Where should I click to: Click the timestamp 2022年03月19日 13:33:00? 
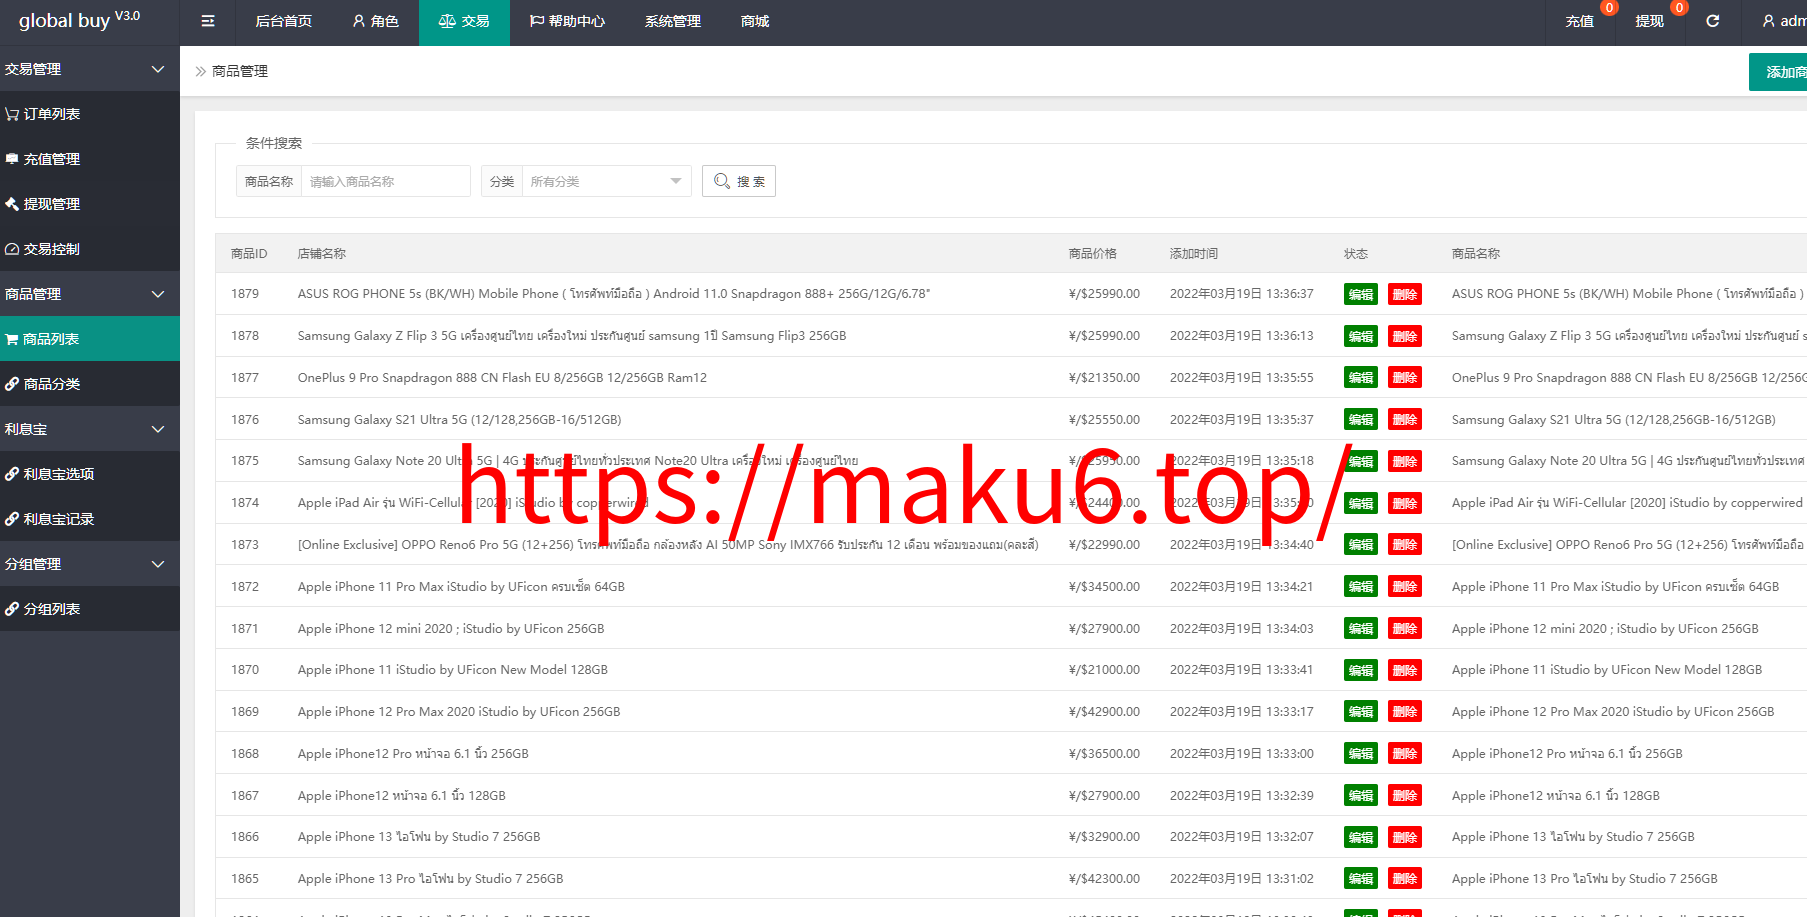click(1242, 754)
